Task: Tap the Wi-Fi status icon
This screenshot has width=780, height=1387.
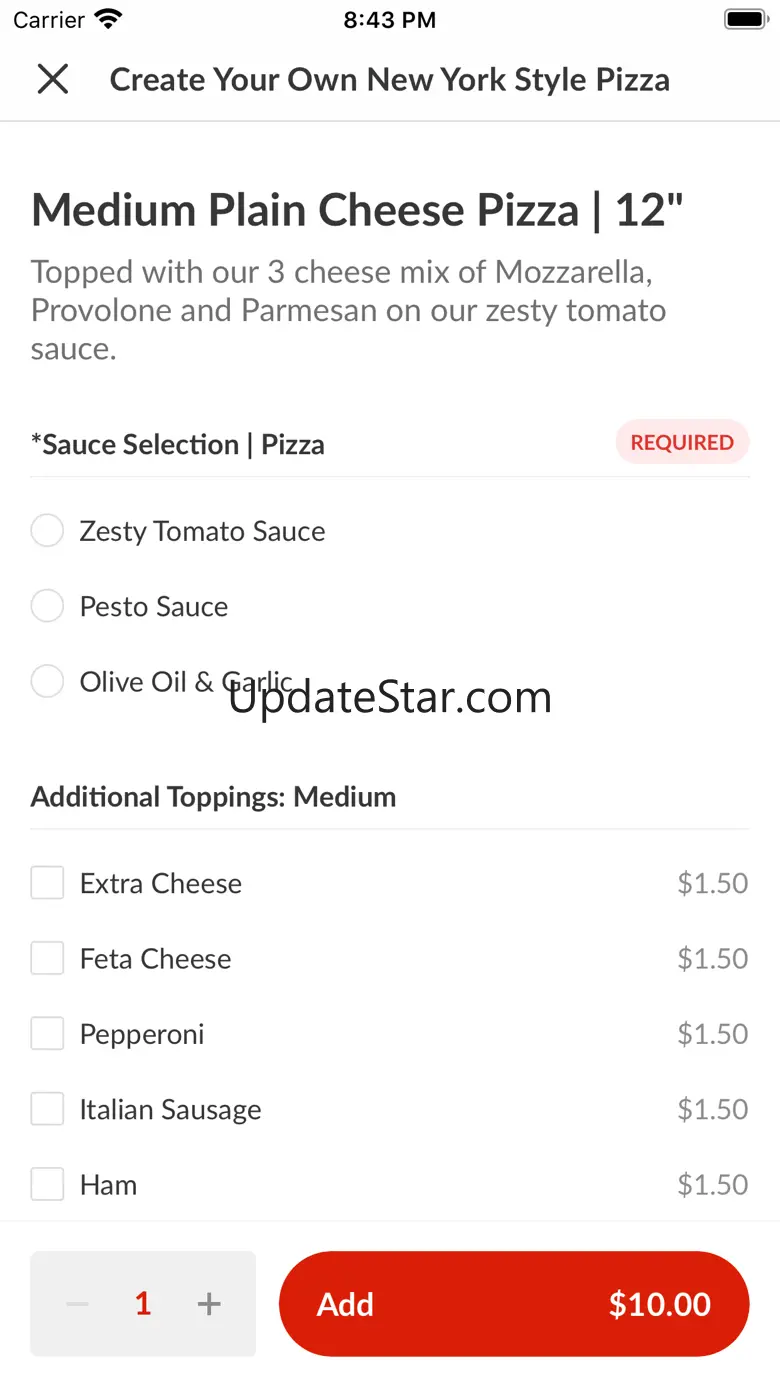Action: pos(108,19)
